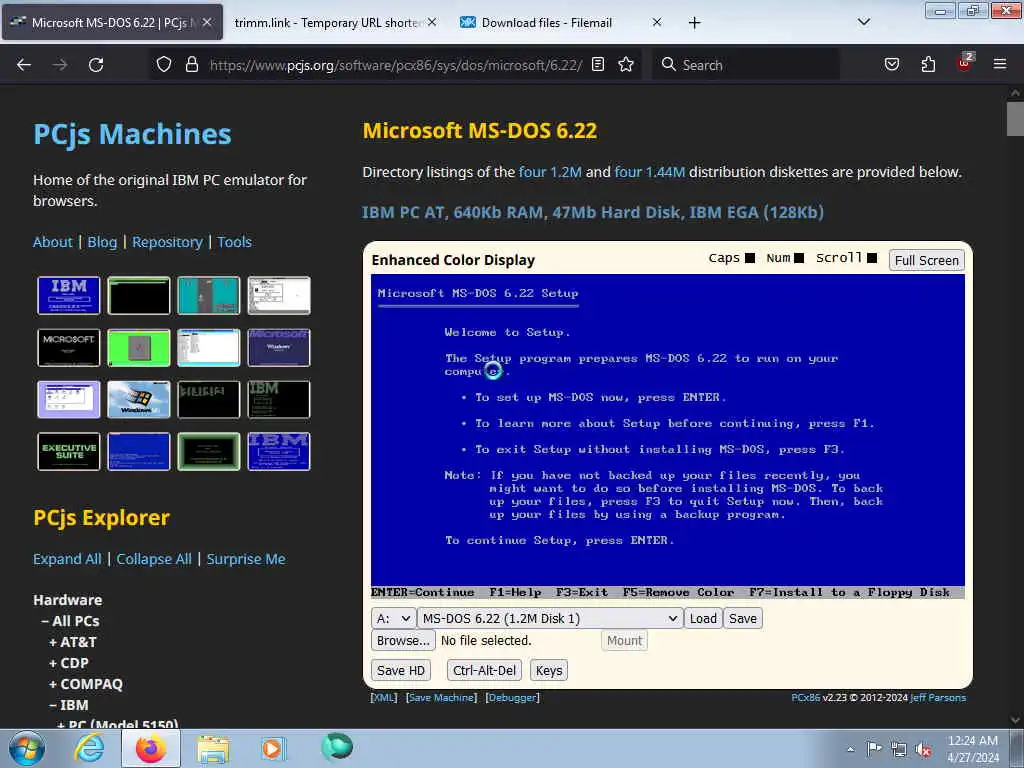Screen dimensions: 1024x768
Task: Click the Search box in toolbar
Action: tap(746, 65)
